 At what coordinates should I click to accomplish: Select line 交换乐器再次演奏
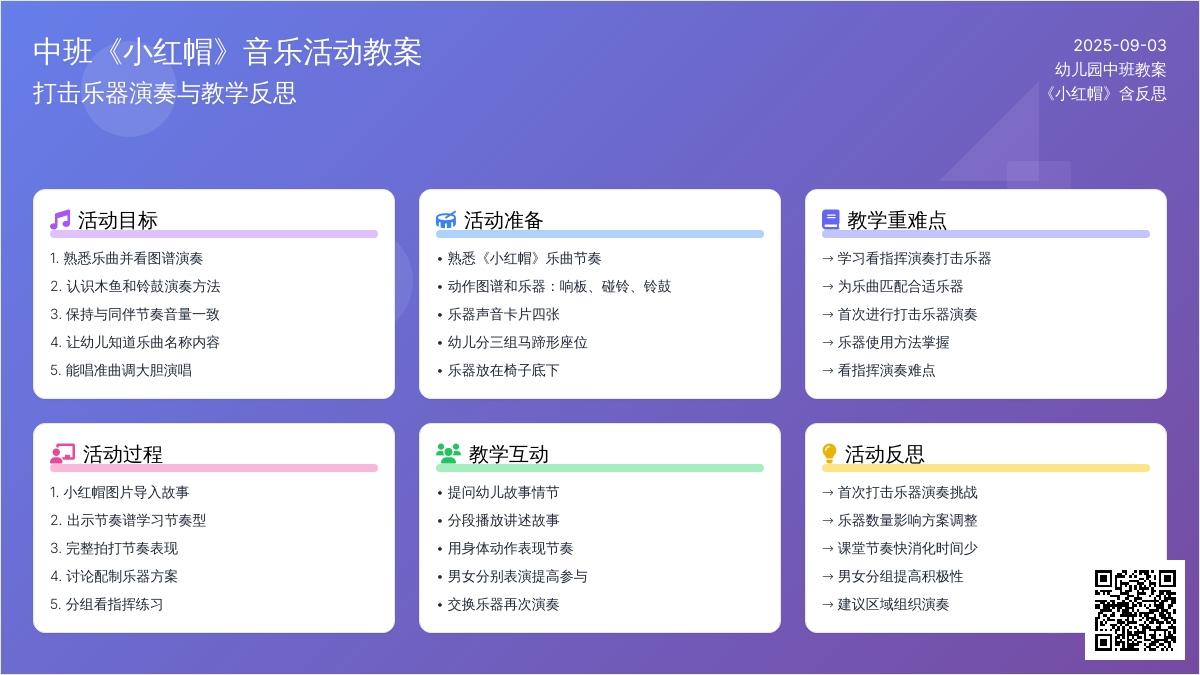point(498,604)
